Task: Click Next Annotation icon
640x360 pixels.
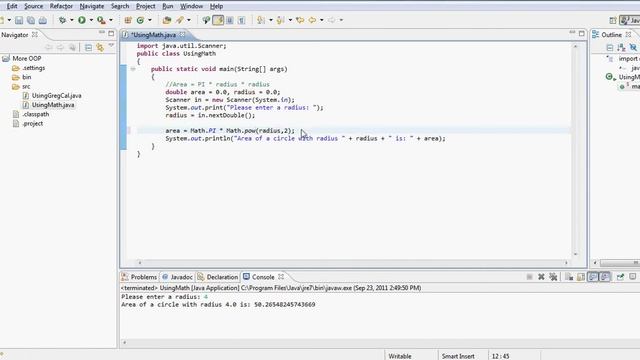Action: coord(261,20)
